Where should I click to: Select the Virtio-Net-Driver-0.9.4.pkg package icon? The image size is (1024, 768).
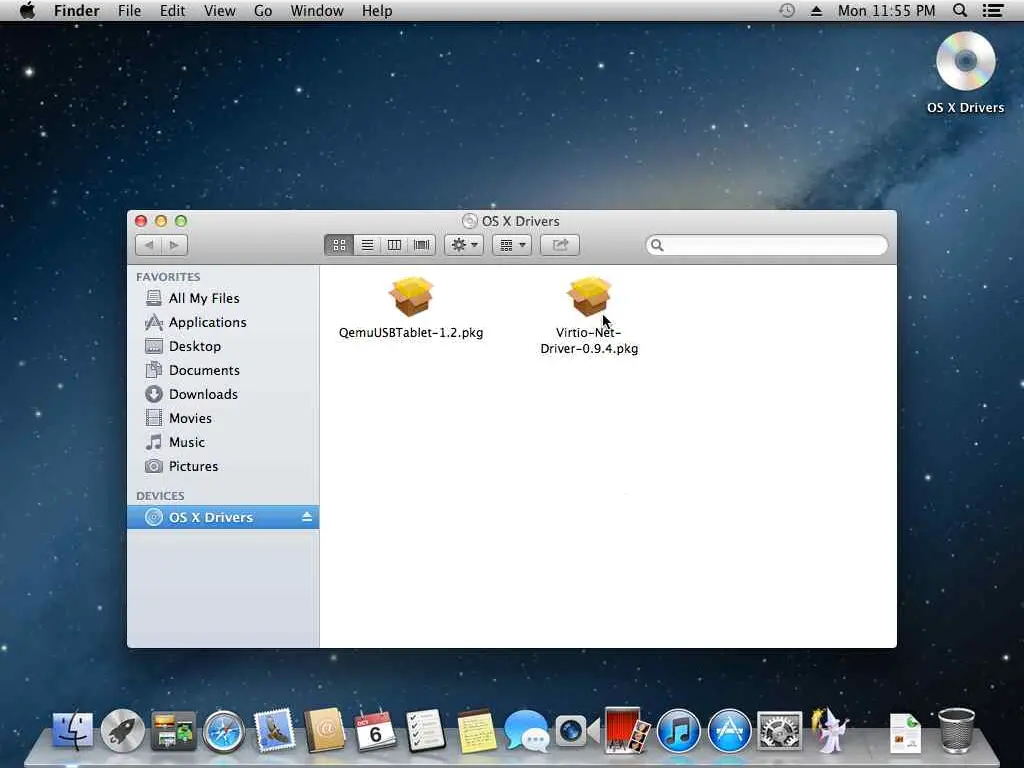(589, 296)
